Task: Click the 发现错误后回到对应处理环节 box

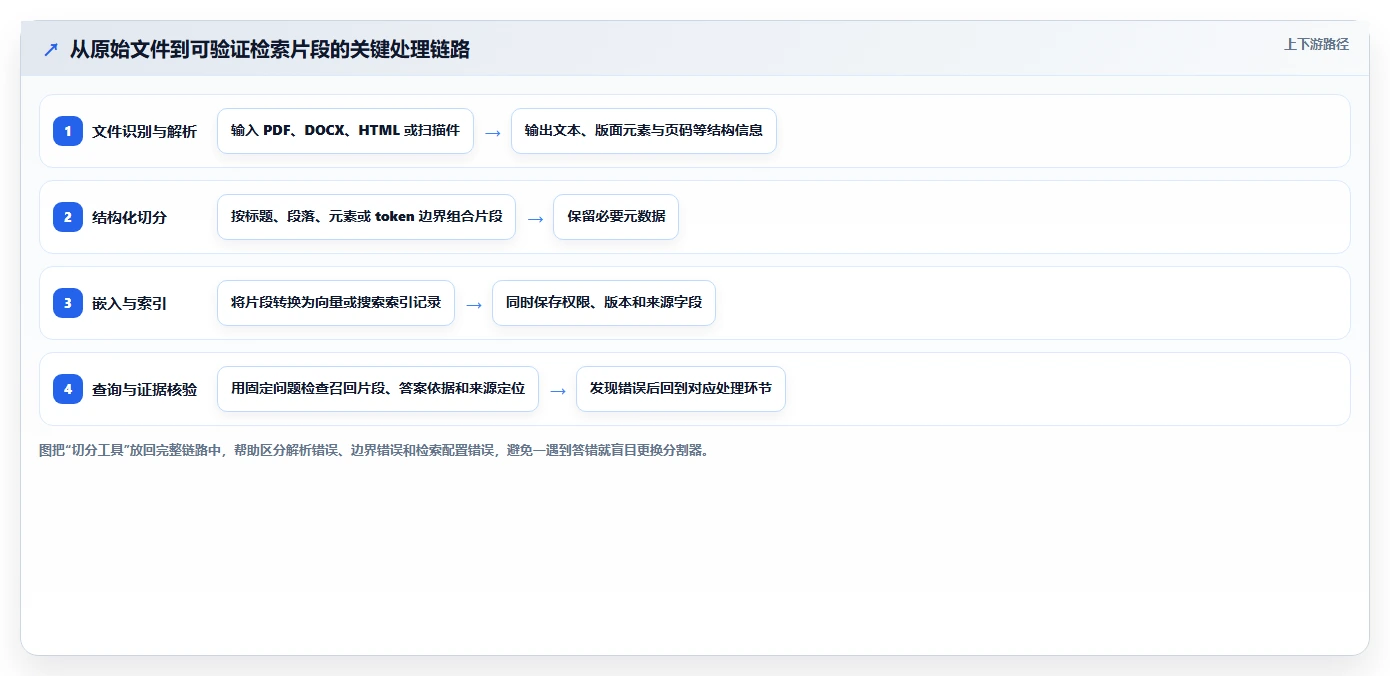Action: coord(681,389)
